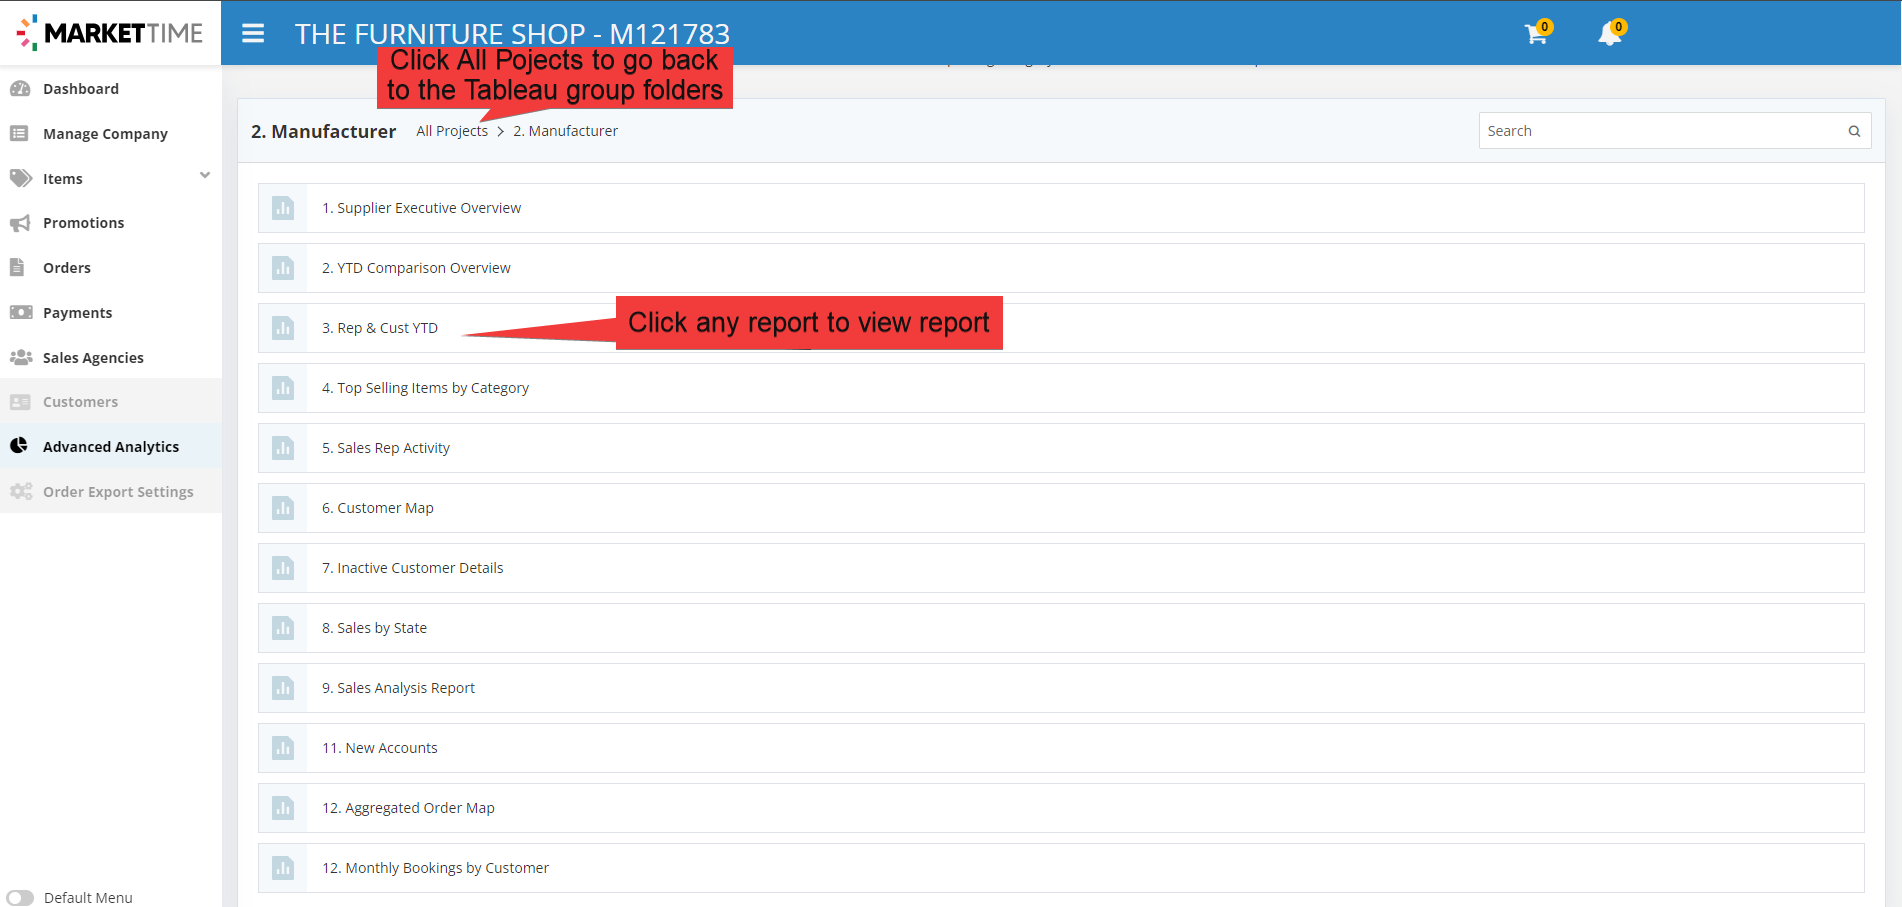1902x907 pixels.
Task: Click chart icon beside Customer Map report
Action: point(283,508)
